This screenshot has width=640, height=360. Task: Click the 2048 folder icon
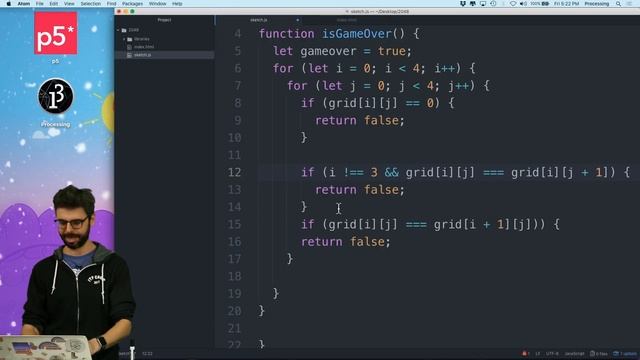[124, 30]
